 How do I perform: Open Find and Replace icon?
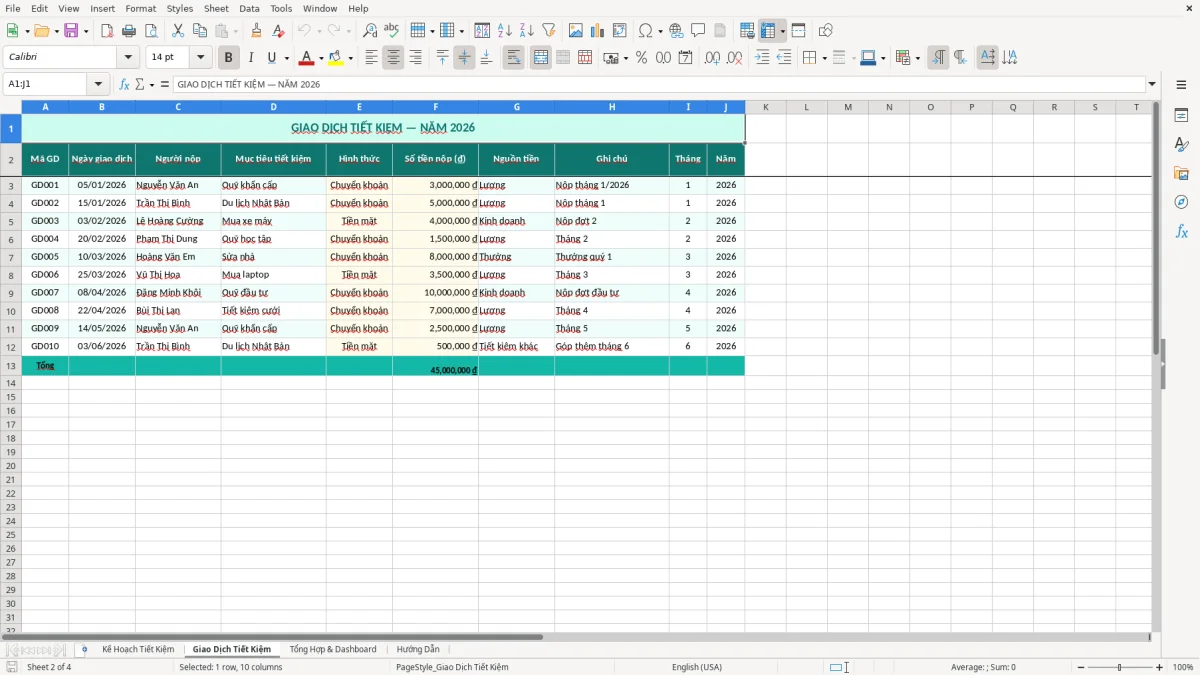(x=370, y=31)
